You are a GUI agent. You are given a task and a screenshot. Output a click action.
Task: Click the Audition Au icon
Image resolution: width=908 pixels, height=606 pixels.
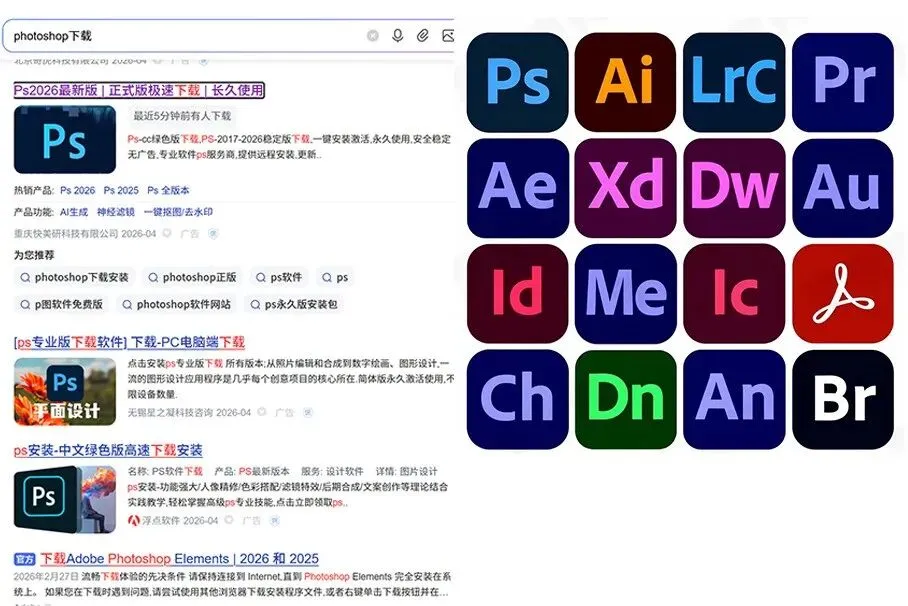tap(843, 188)
